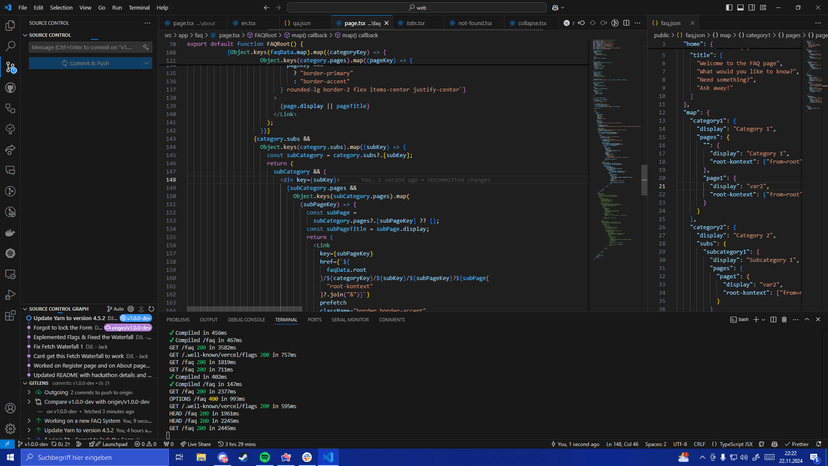Screen dimensions: 828x466
Task: Open the Terminal menu in menu bar
Action: [140, 7]
